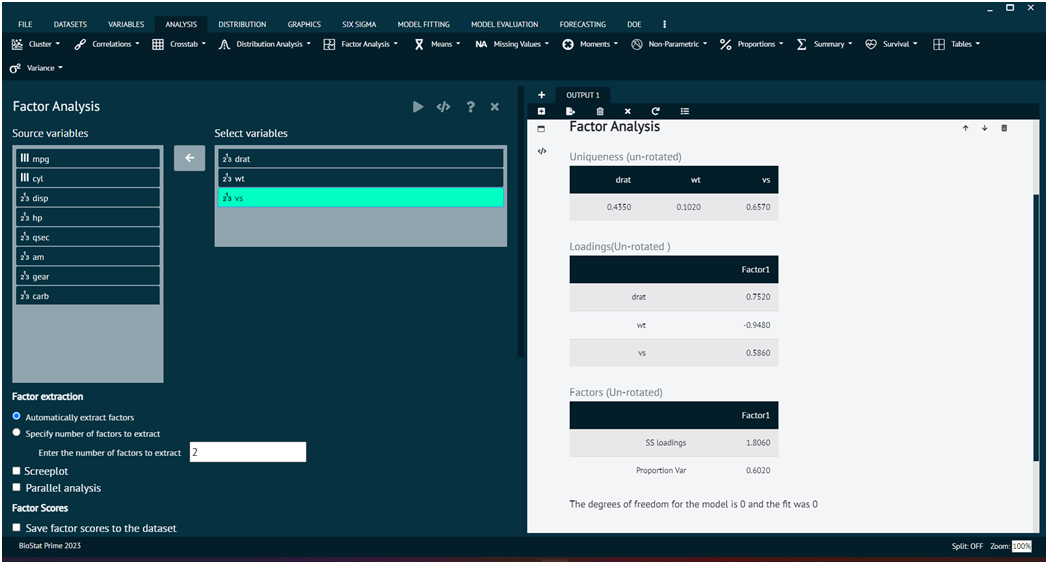This screenshot has height=564, width=1048.
Task: Select Automatically extract factors radio button
Action: (17, 416)
